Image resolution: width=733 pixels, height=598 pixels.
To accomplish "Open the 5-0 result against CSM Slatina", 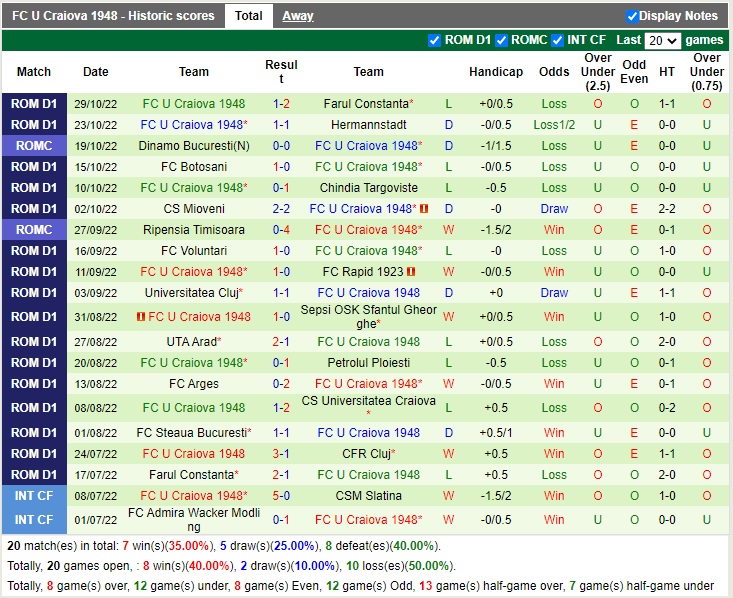I will (x=281, y=496).
